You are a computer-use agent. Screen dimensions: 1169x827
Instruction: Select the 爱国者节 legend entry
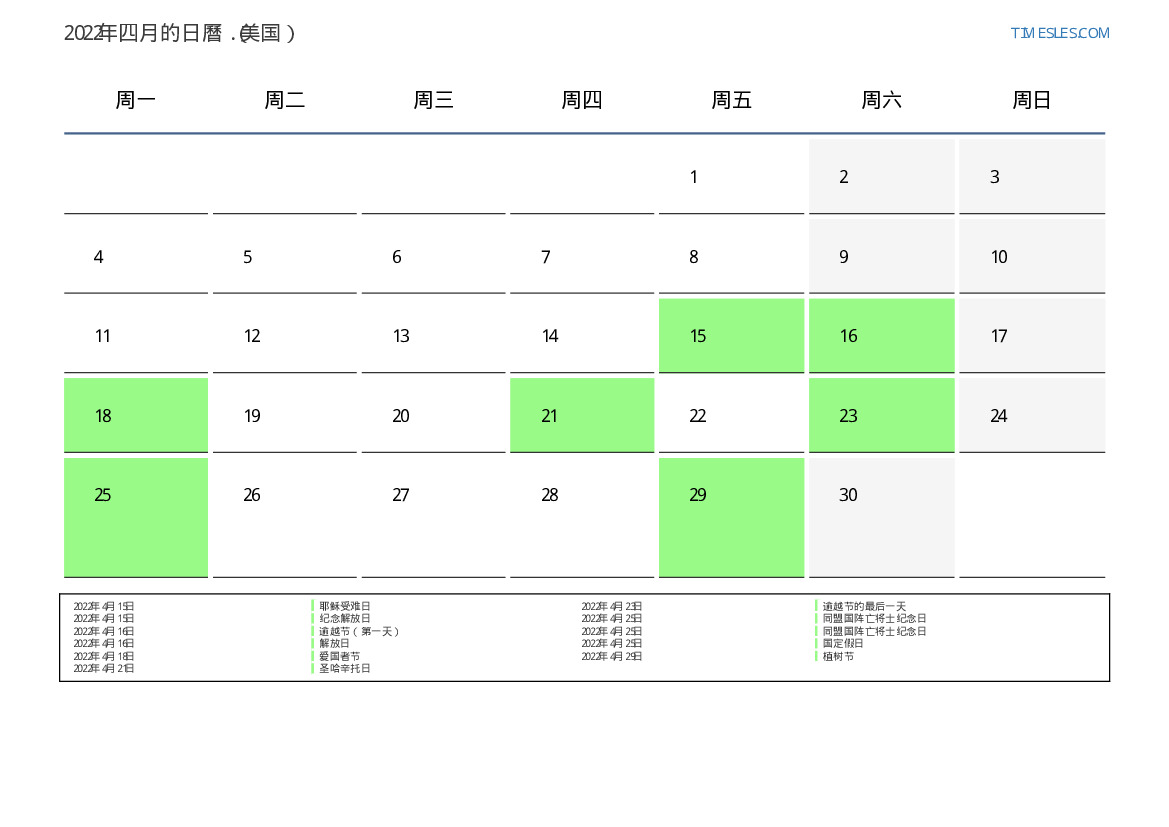pyautogui.click(x=340, y=656)
